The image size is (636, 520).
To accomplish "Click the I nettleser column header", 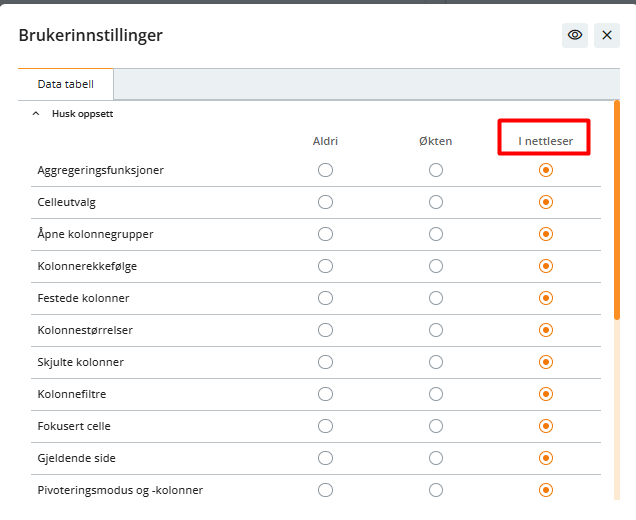I will tap(546, 141).
